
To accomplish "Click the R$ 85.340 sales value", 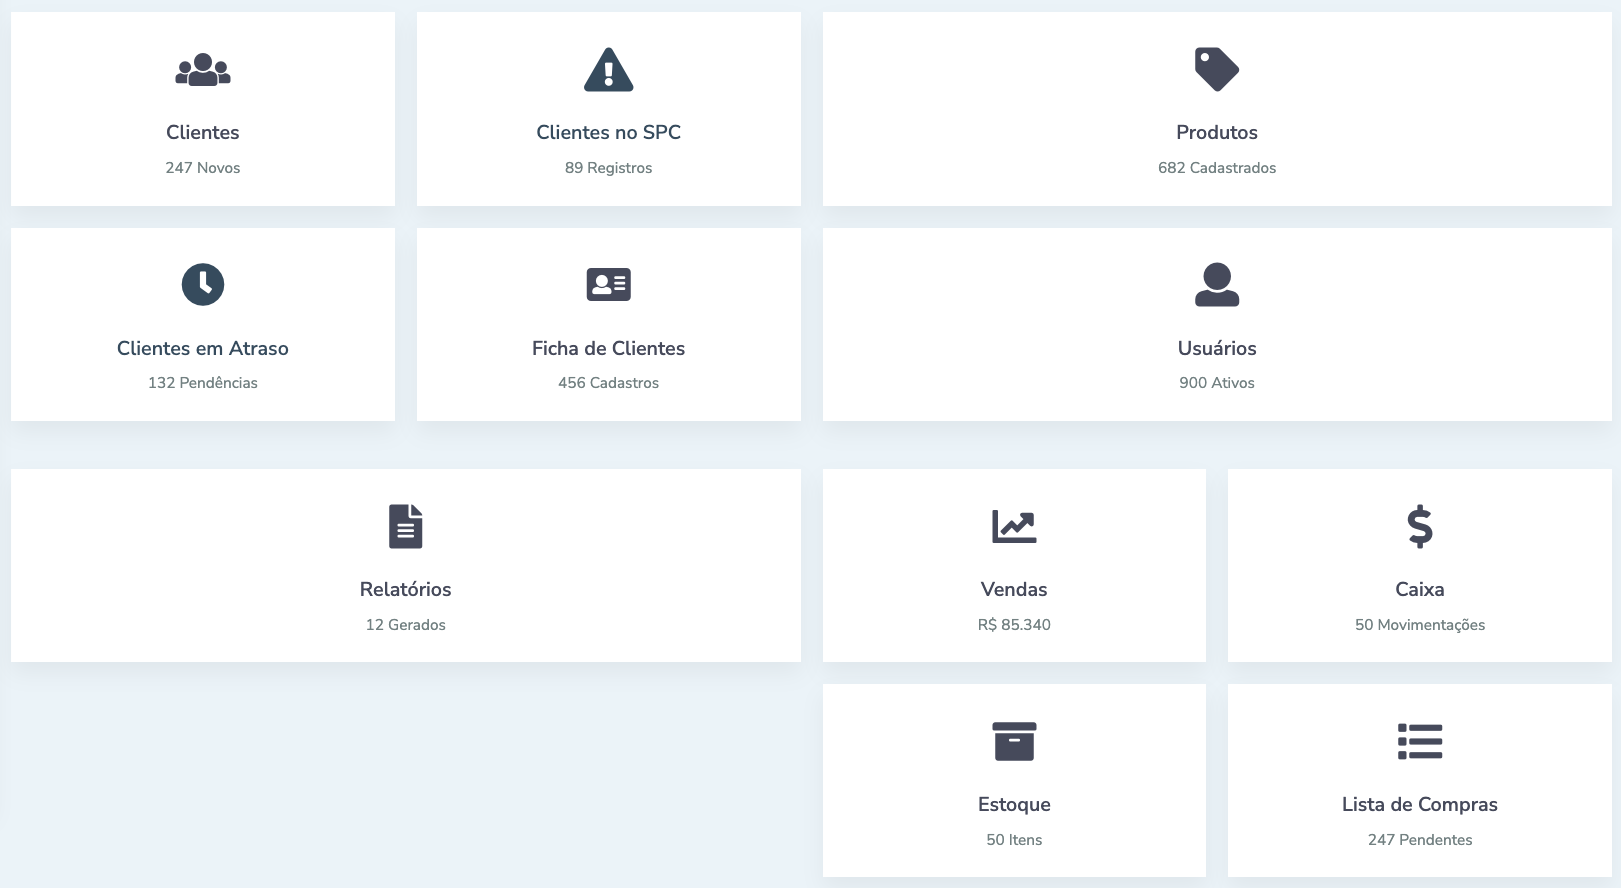I will pyautogui.click(x=1013, y=625).
